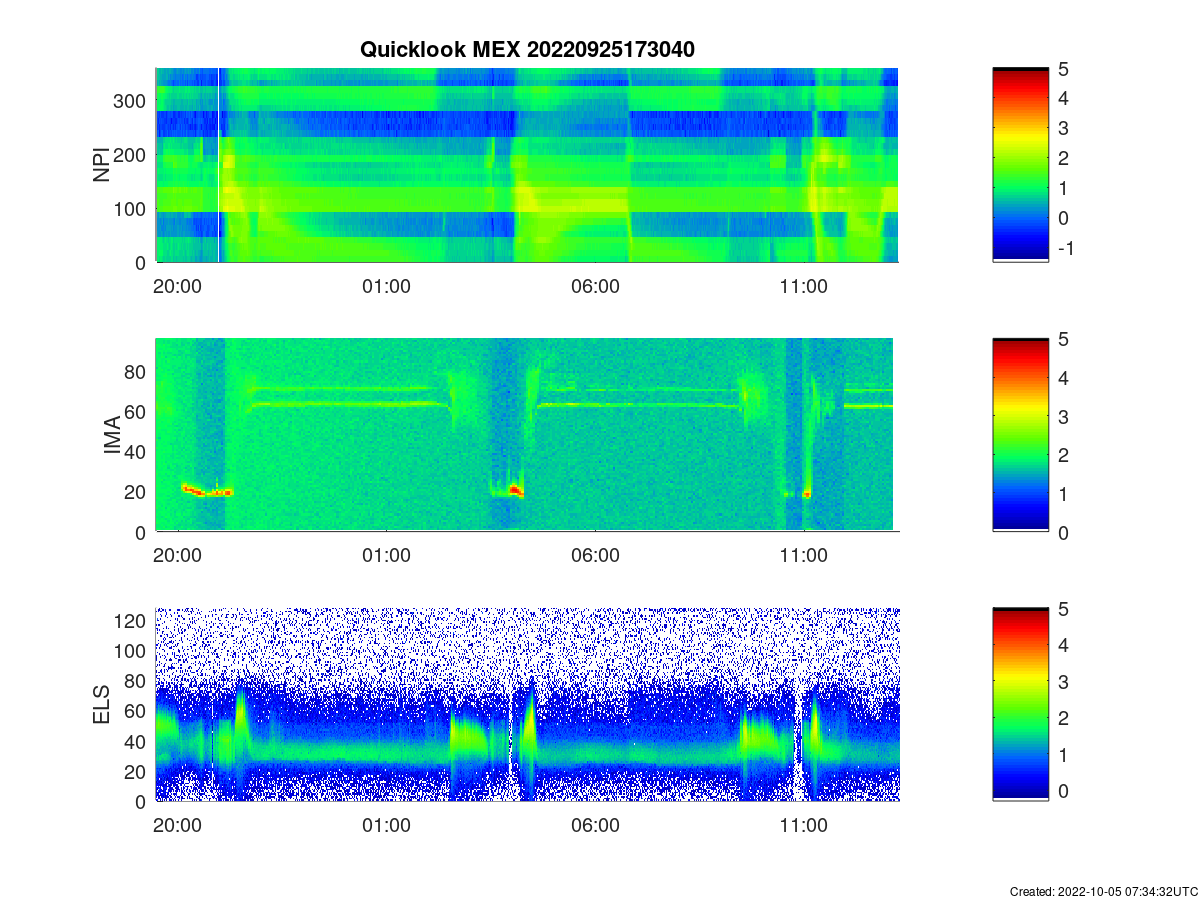Click the "01:00" time label under IMA plot

(x=386, y=556)
